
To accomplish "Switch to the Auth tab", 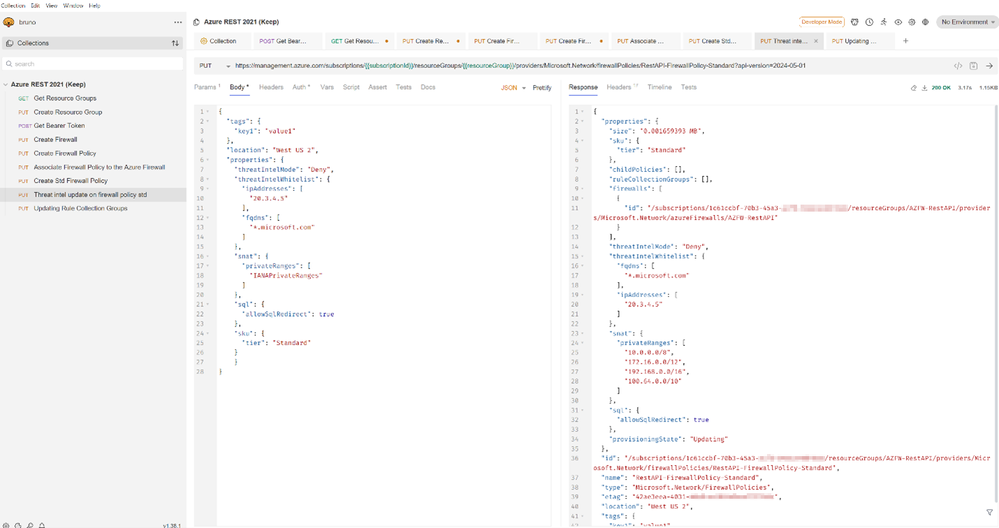I will point(301,87).
